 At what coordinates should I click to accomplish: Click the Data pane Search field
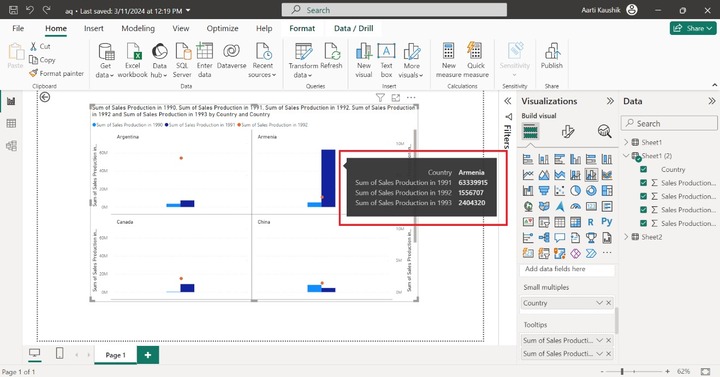(669, 124)
